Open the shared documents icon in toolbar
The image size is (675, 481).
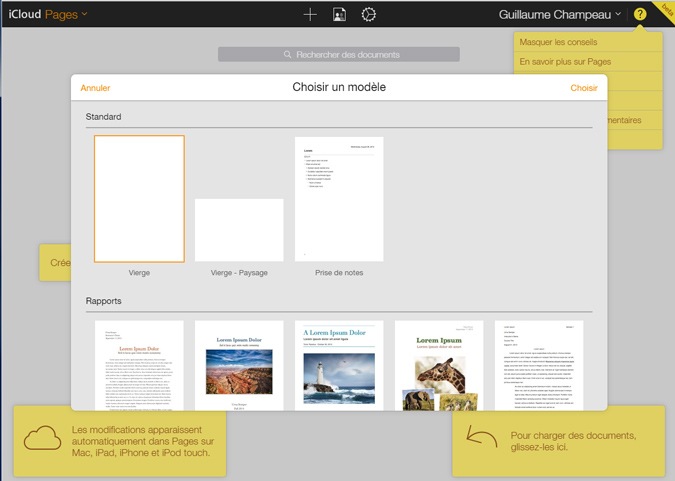pos(339,15)
